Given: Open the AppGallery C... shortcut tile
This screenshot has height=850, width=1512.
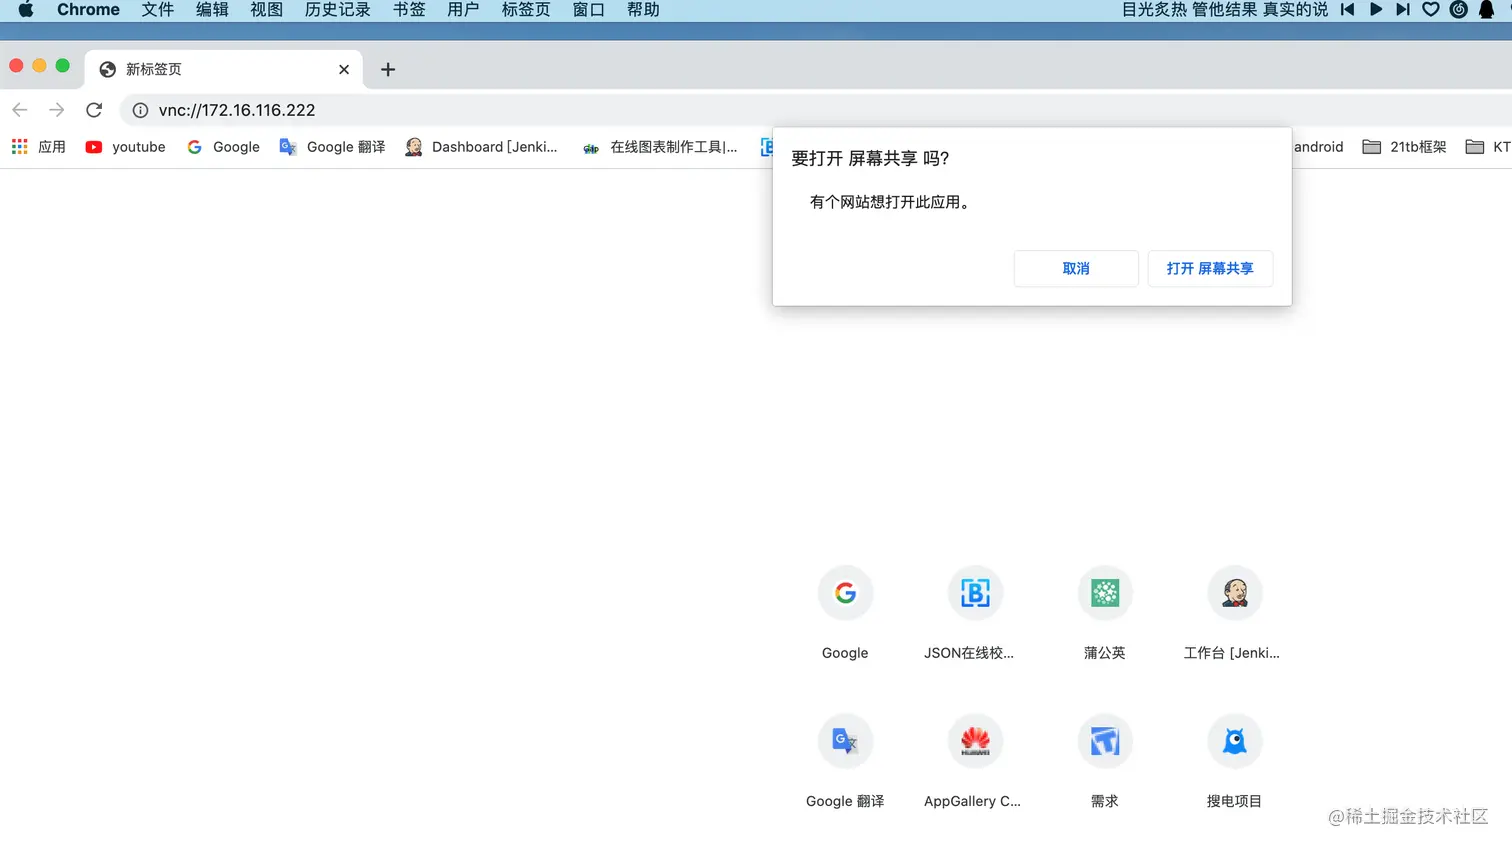Looking at the screenshot, I should pos(975,761).
